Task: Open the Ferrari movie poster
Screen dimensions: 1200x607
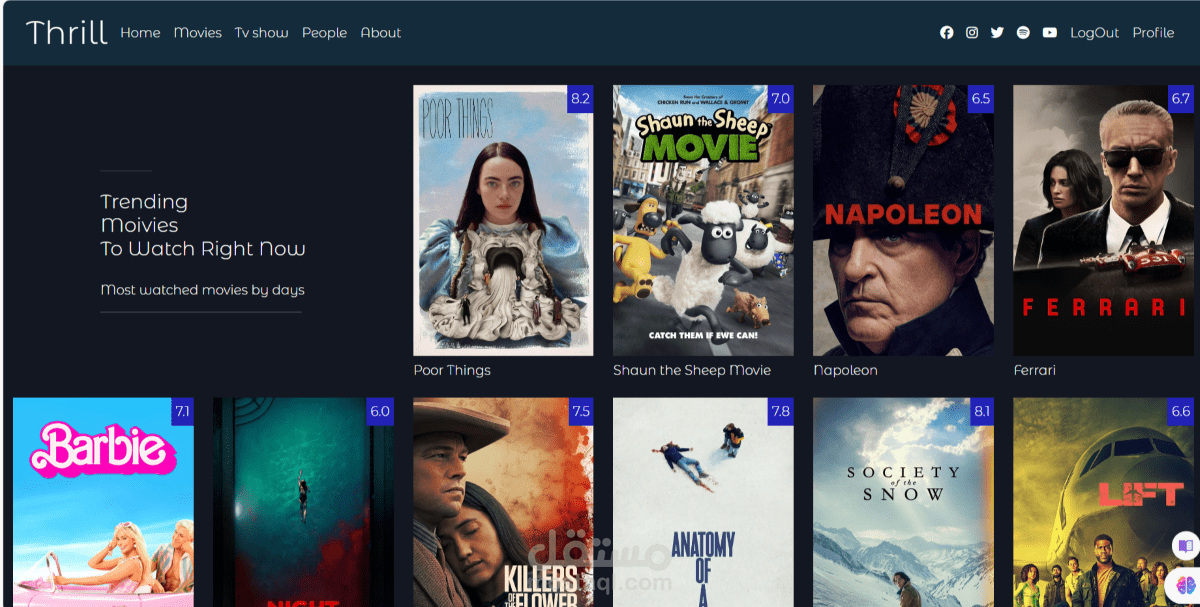Action: (1103, 220)
